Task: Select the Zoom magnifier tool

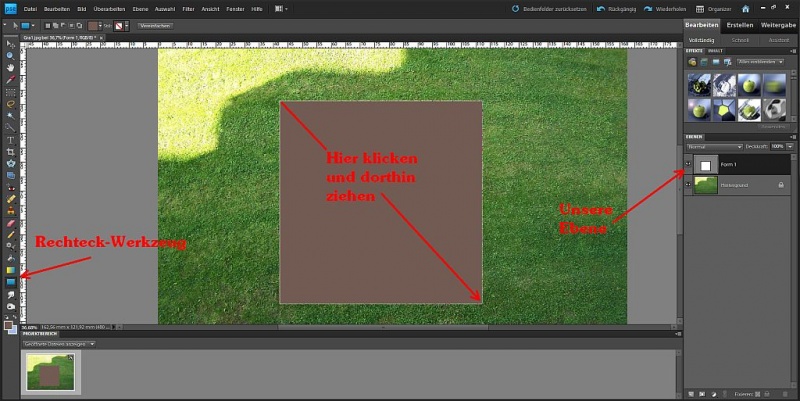Action: [10, 56]
